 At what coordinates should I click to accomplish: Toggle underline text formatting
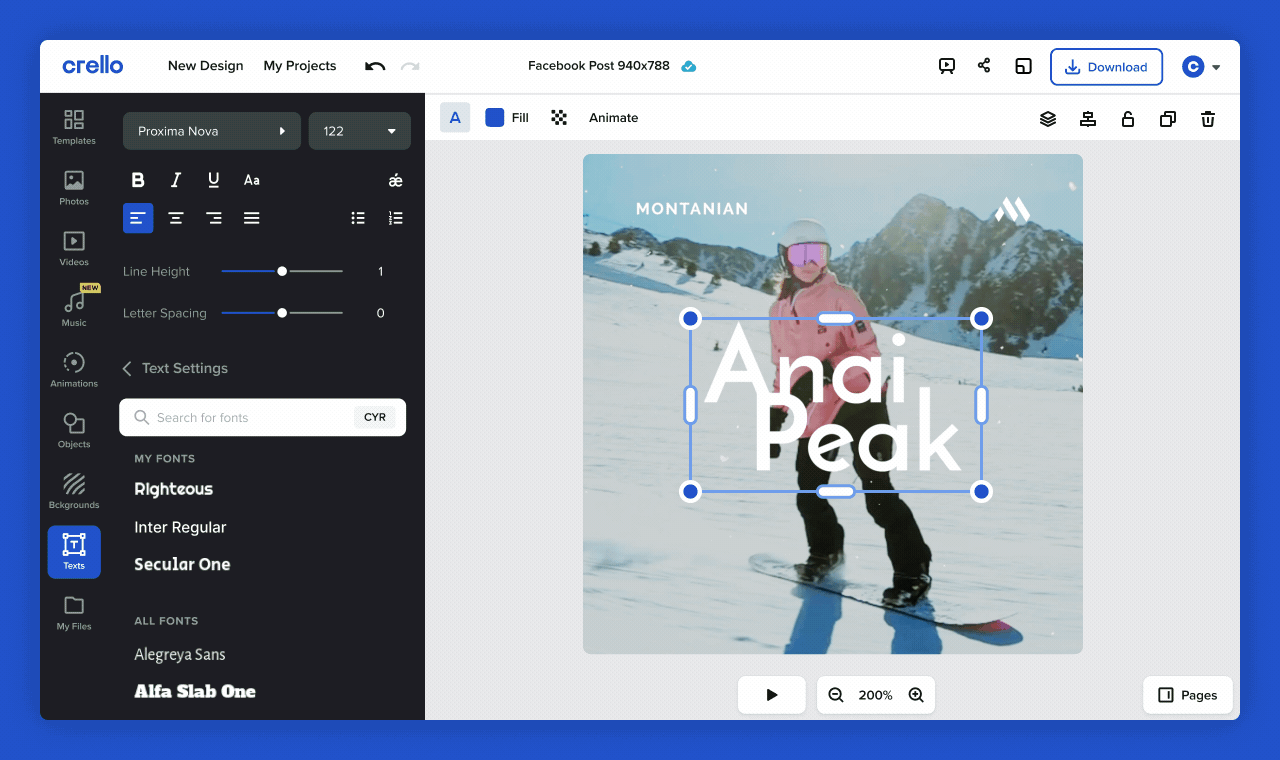[x=214, y=180]
